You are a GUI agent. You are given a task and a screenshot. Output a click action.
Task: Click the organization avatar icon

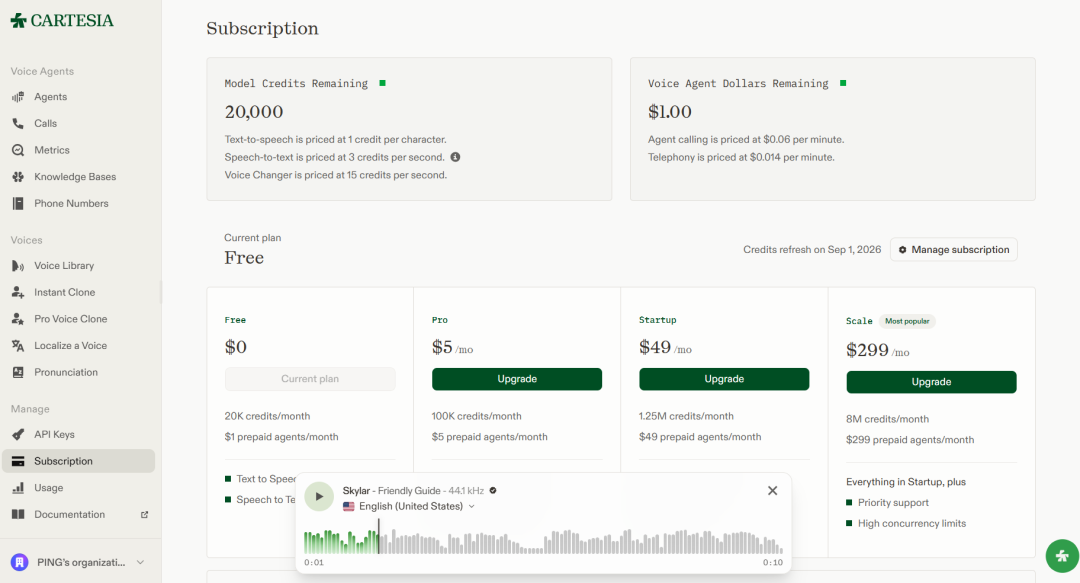(x=19, y=562)
